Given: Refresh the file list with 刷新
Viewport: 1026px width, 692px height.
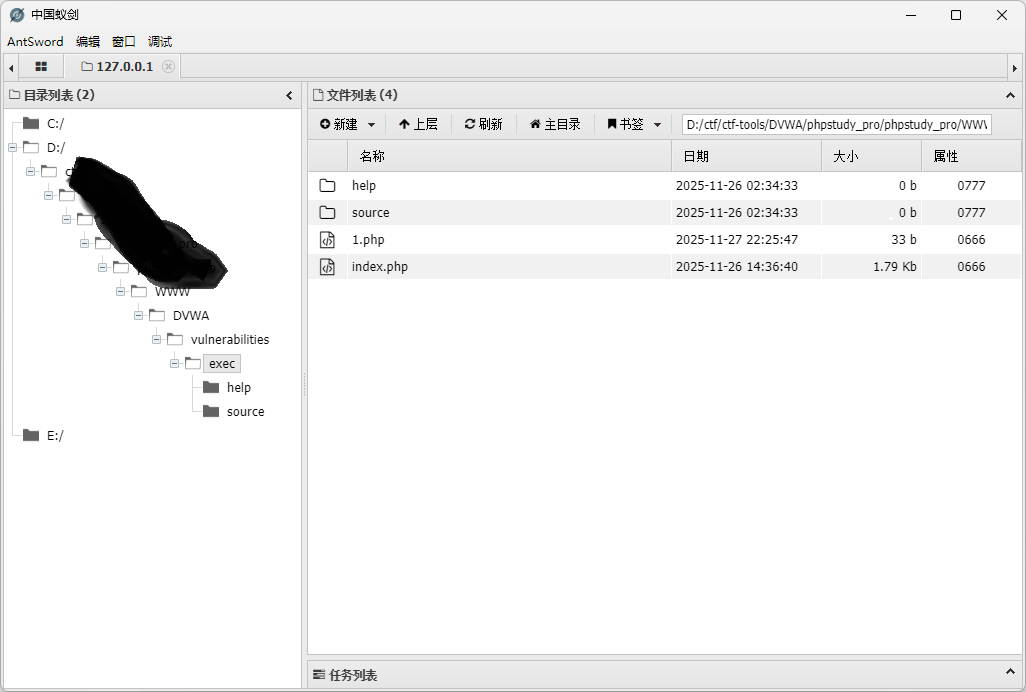Looking at the screenshot, I should tap(484, 124).
